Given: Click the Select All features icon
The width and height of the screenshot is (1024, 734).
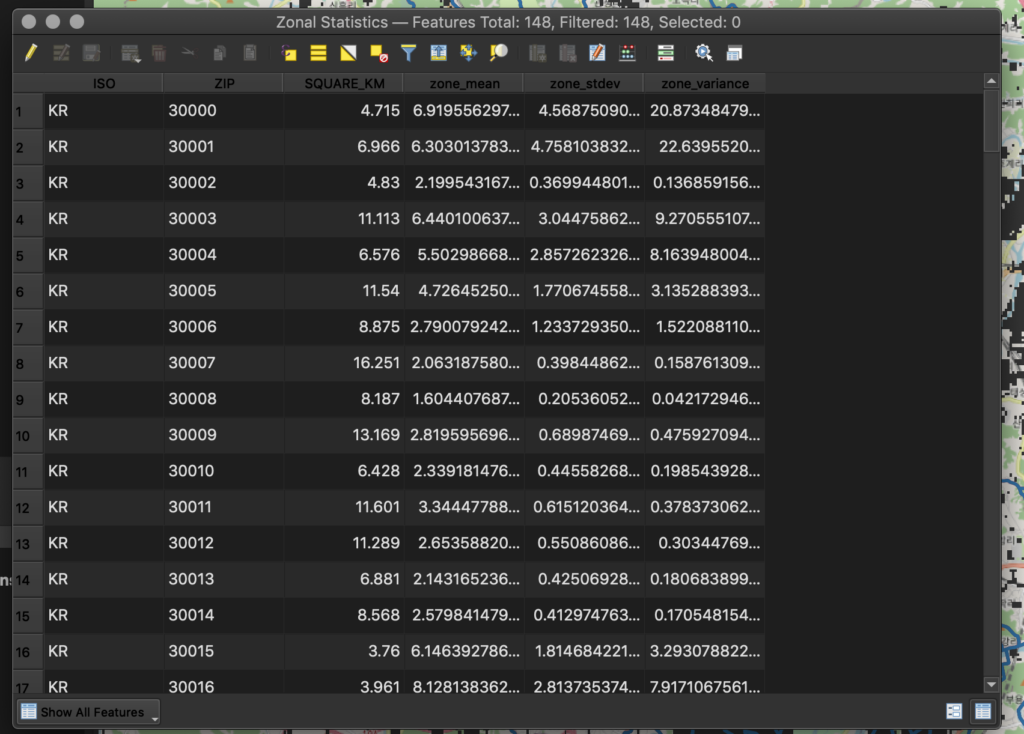Looking at the screenshot, I should tap(318, 53).
